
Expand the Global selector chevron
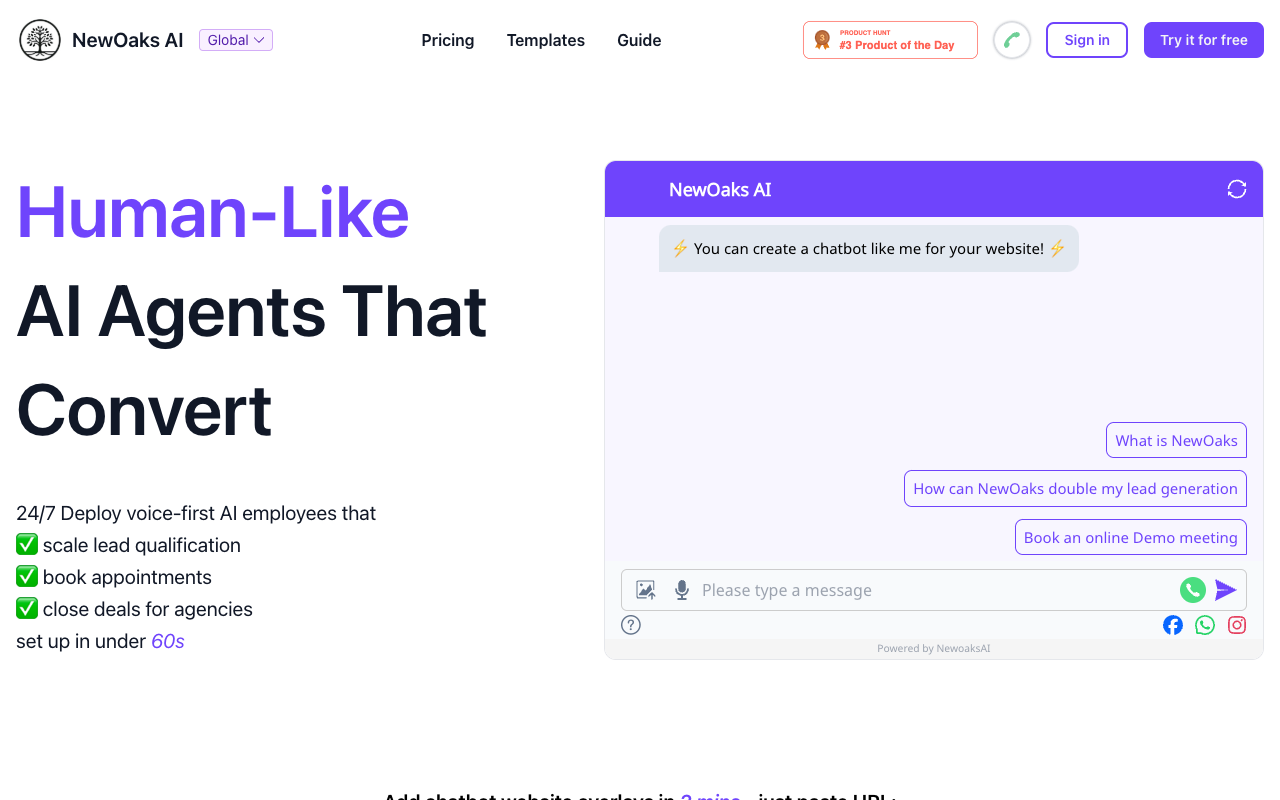click(x=260, y=40)
